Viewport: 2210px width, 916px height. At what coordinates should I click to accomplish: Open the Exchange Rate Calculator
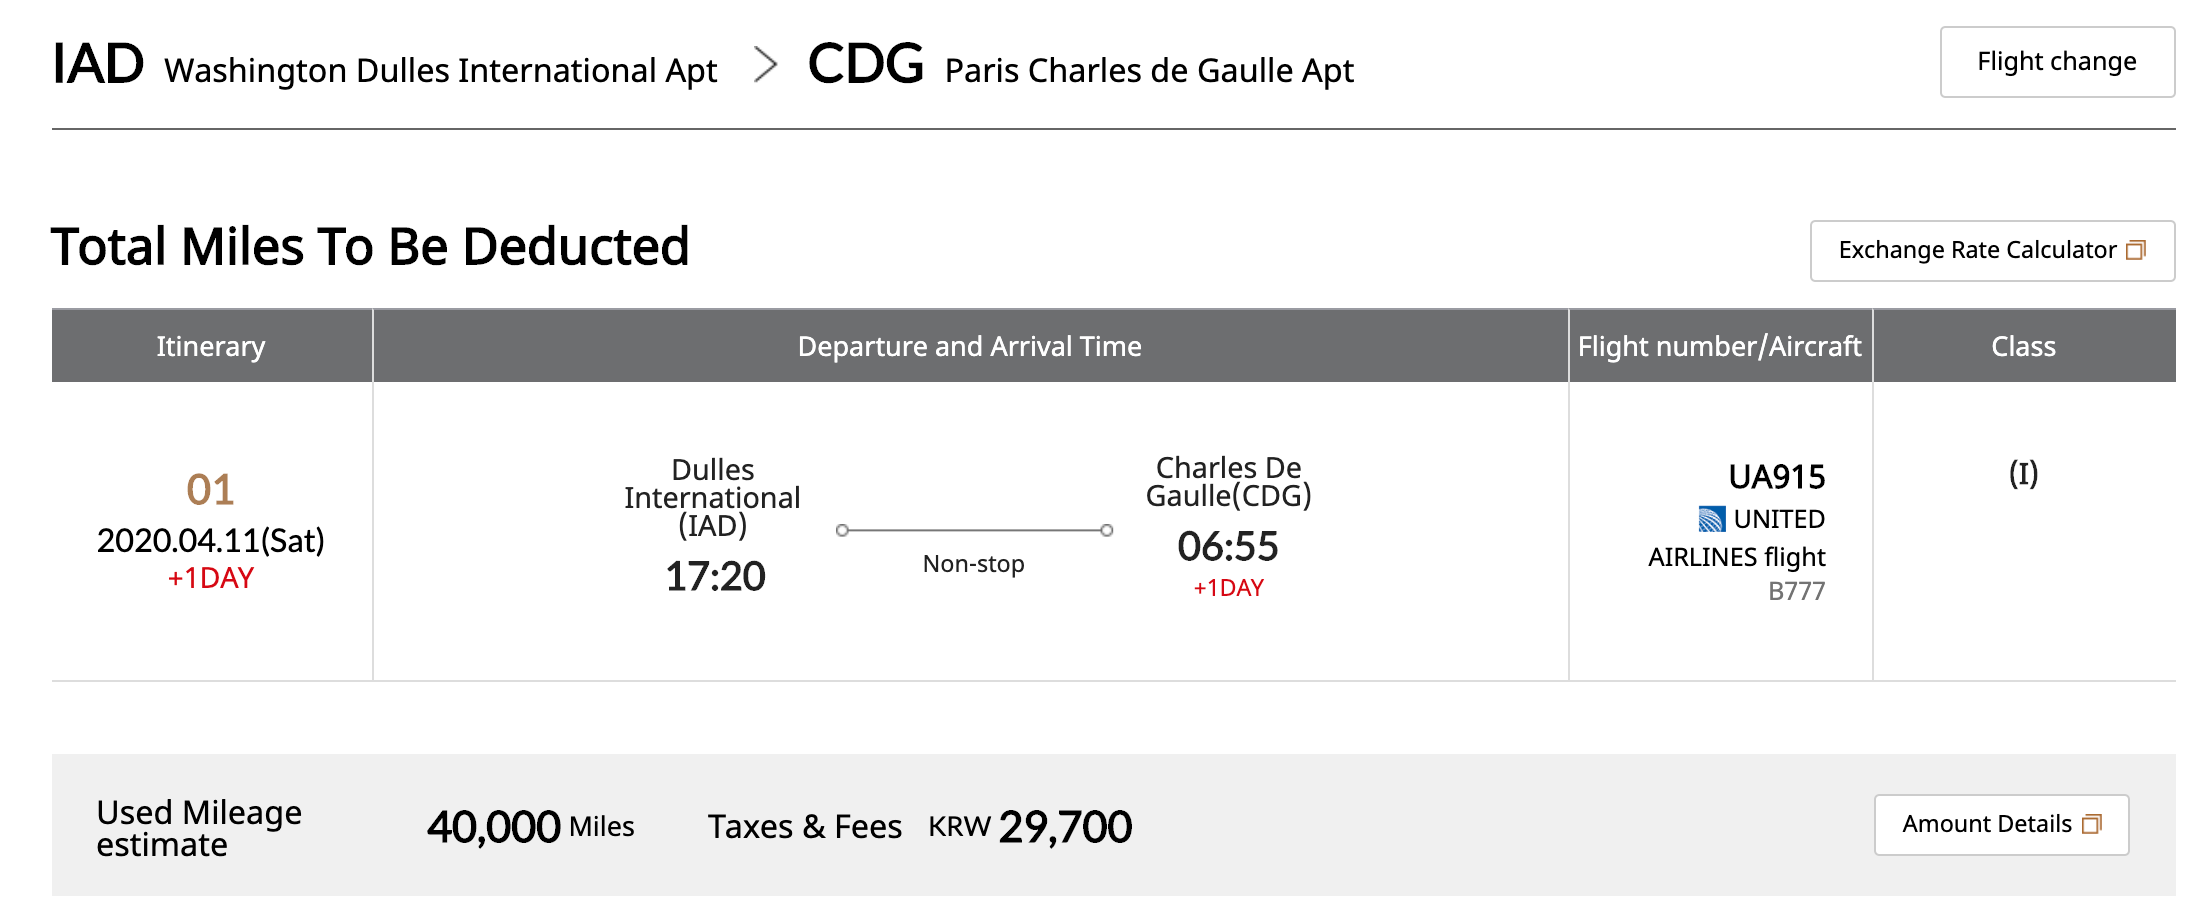pos(1978,250)
